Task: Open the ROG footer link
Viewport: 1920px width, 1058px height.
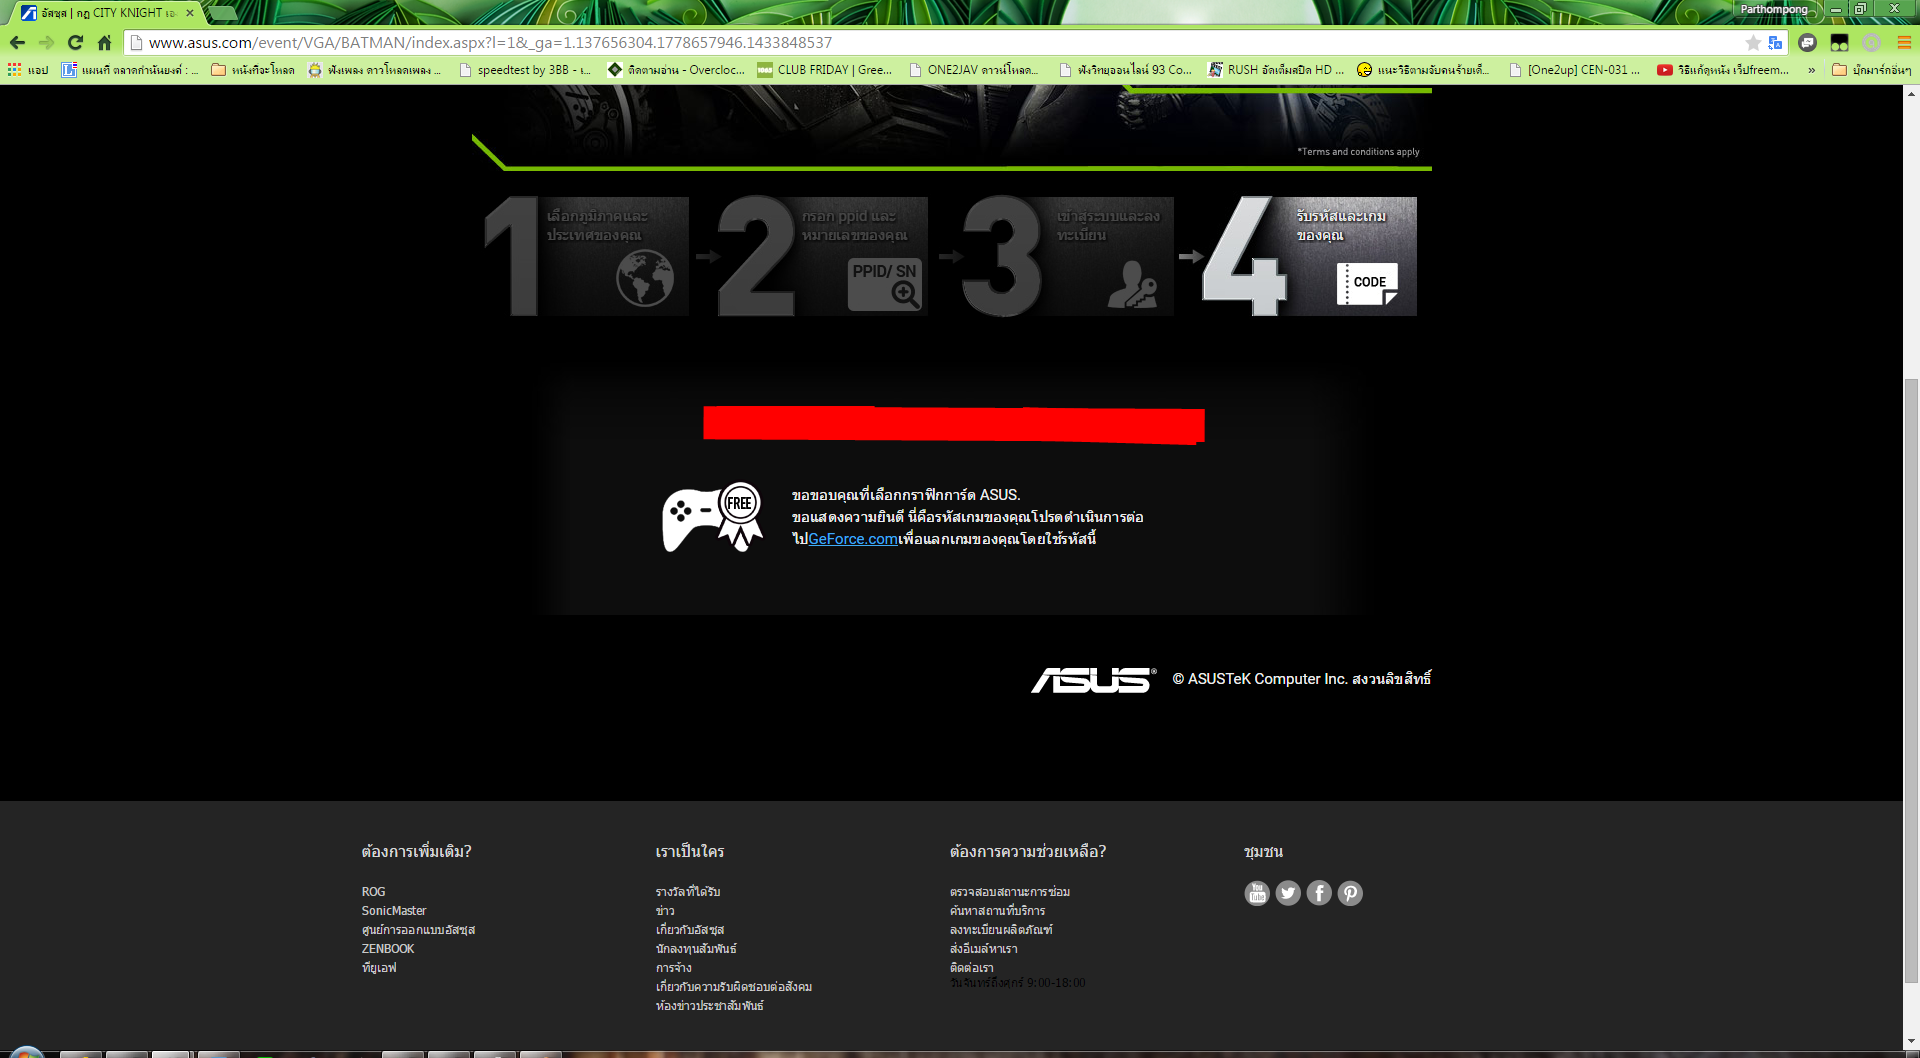Action: click(x=373, y=892)
